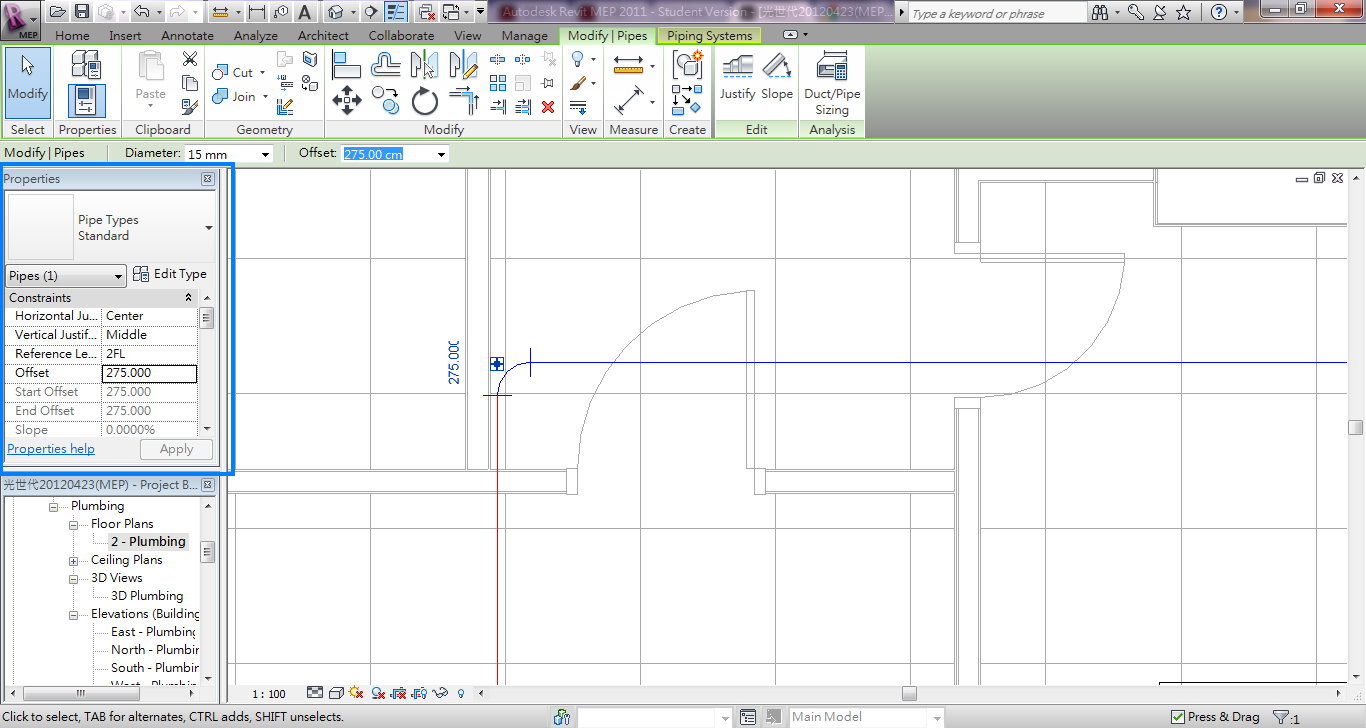Toggle Detail Level icon in view control bar

(x=315, y=693)
